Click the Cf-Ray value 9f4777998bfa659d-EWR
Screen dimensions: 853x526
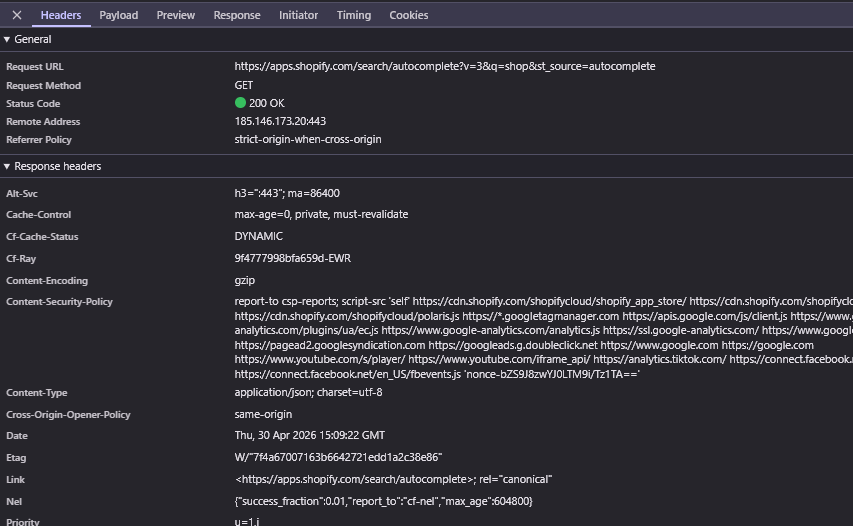(293, 258)
